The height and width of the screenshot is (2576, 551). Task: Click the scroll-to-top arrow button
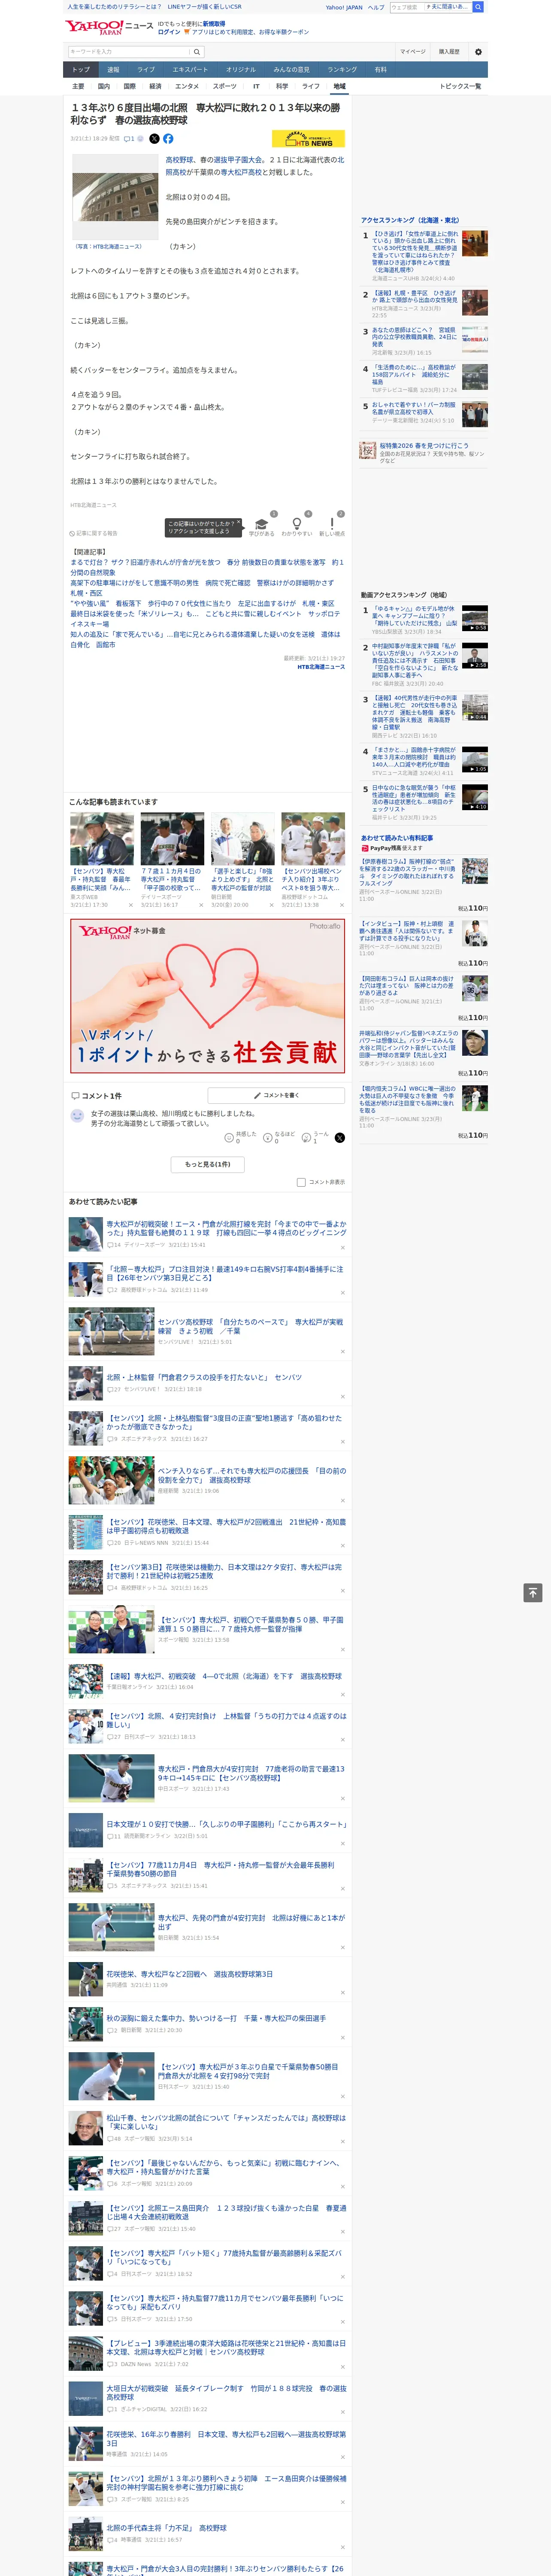pos(533,1592)
